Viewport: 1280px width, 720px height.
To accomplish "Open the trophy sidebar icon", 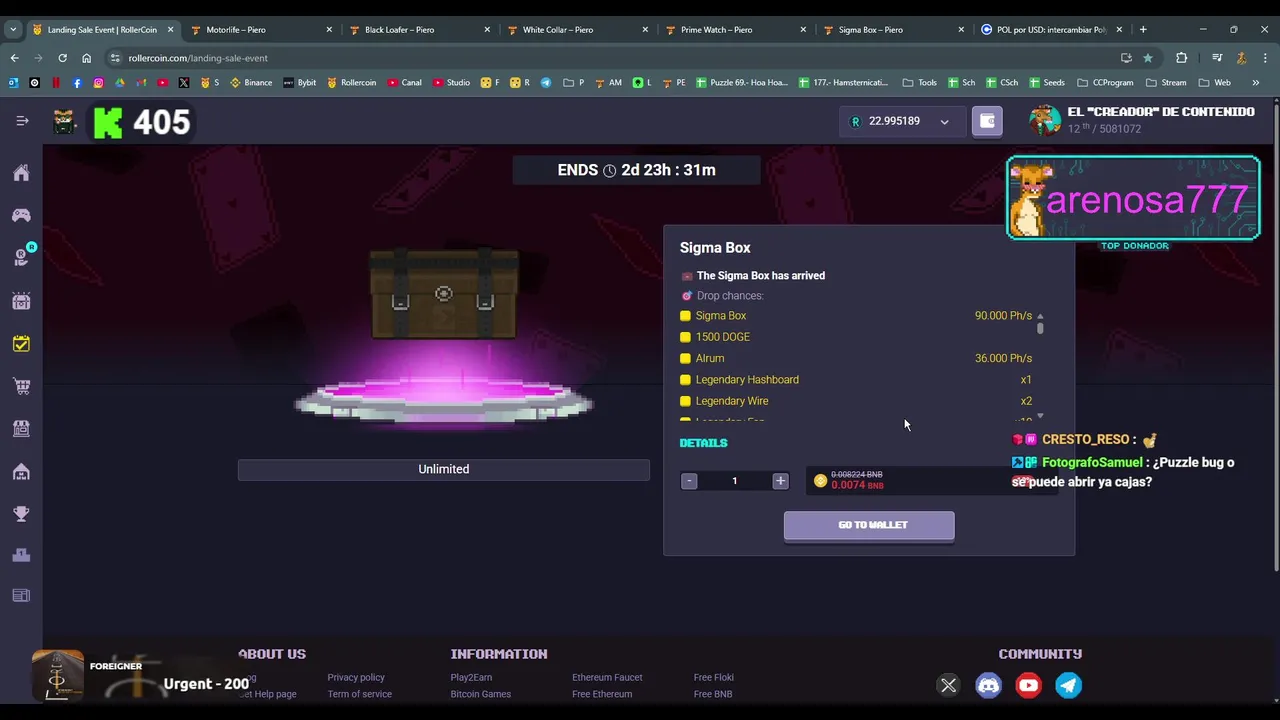I will (x=21, y=513).
